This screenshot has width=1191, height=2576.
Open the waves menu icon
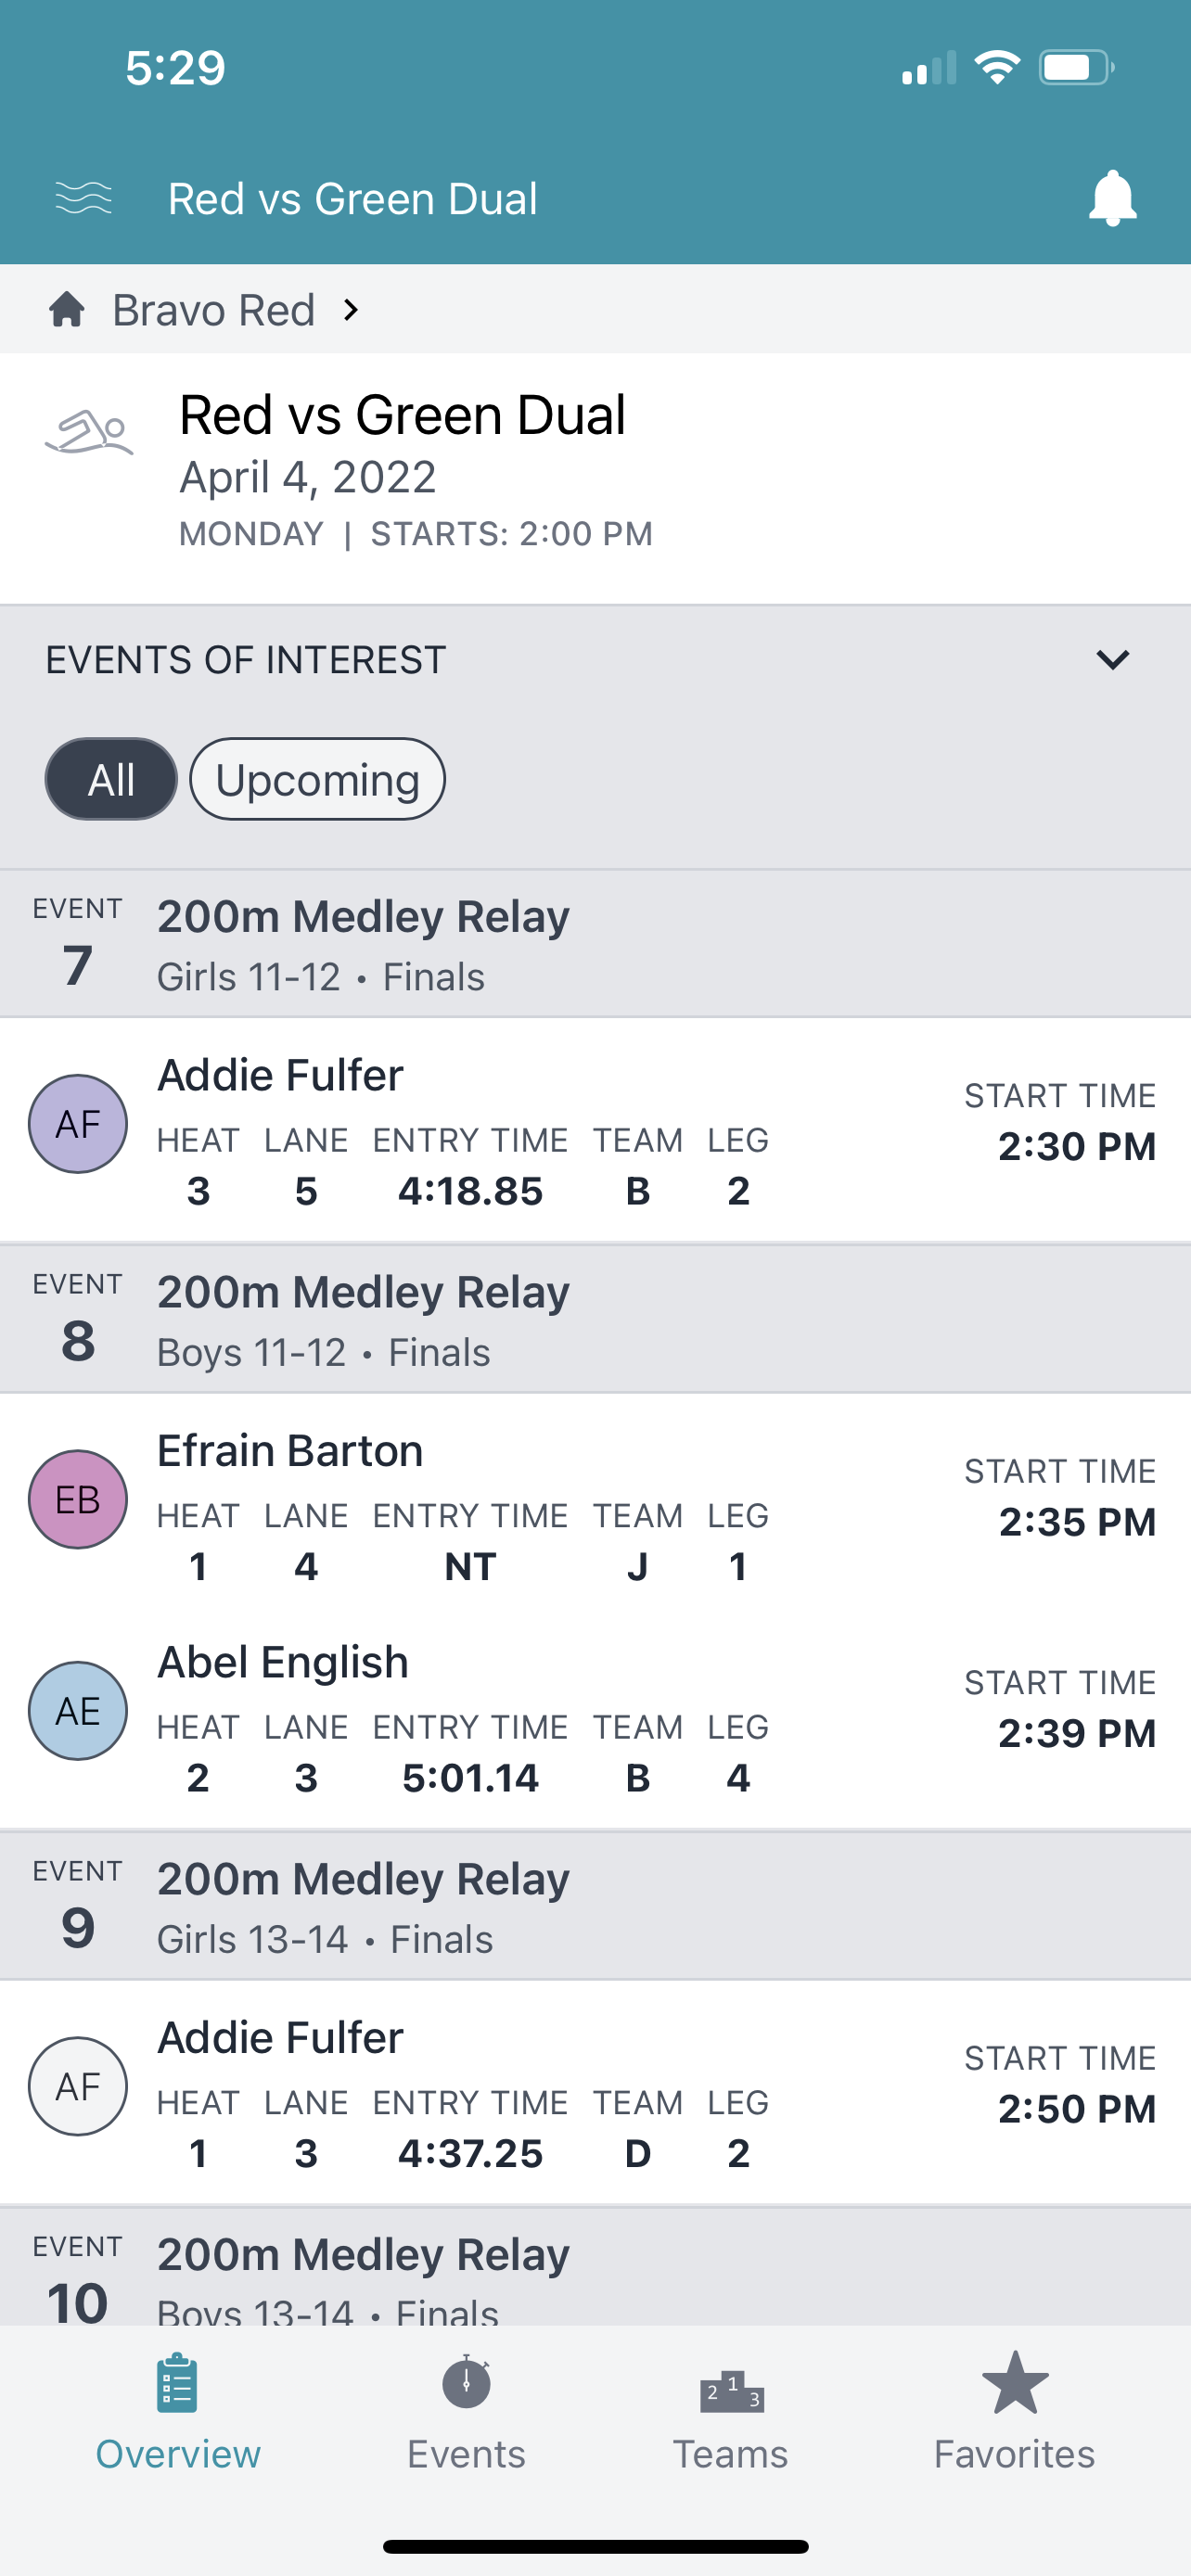pos(83,198)
